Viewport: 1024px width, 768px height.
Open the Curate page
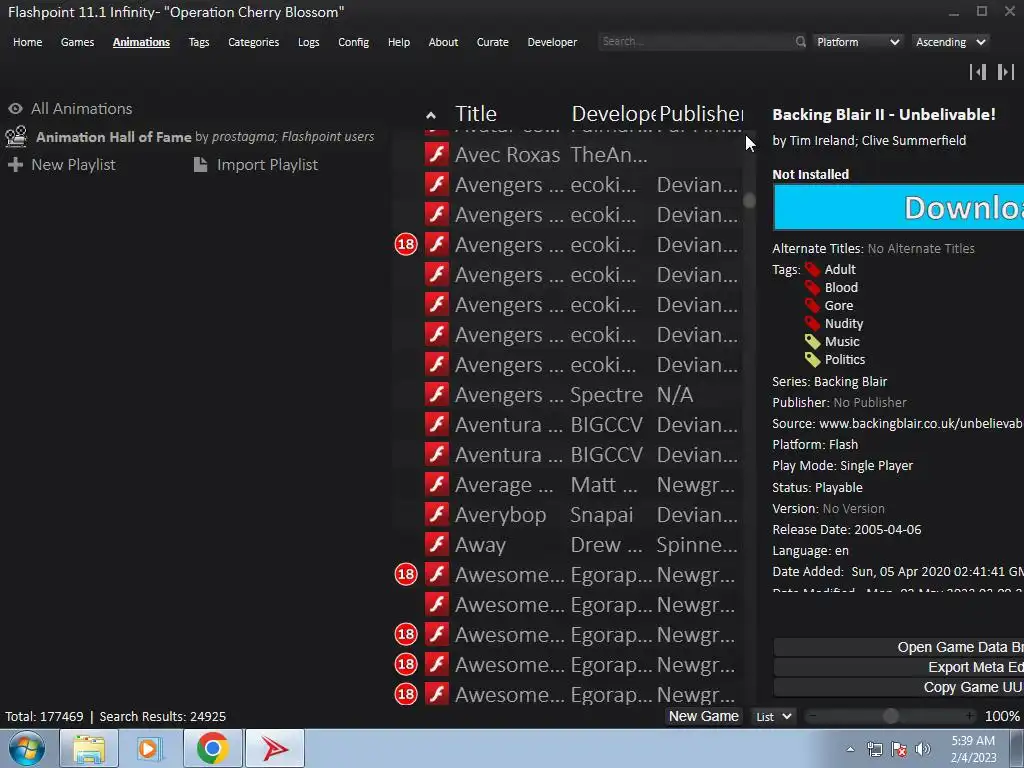492,42
